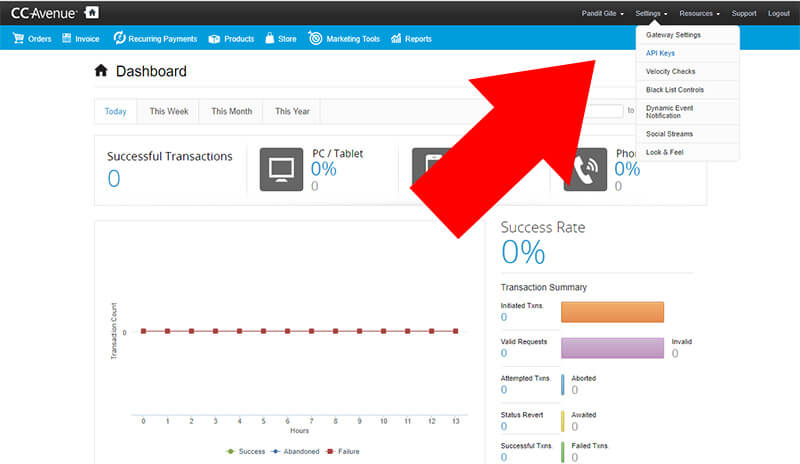Switch to the This Year tab
The image size is (800, 464).
[292, 111]
